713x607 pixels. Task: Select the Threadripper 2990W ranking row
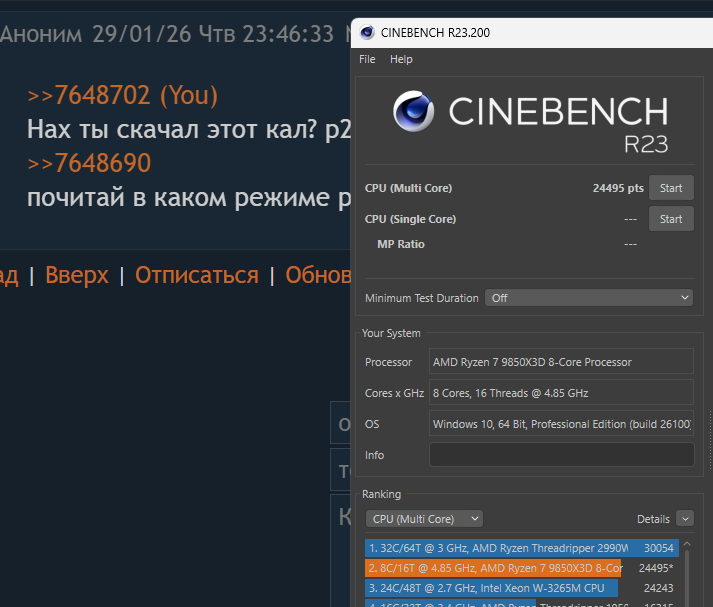pyautogui.click(x=522, y=548)
